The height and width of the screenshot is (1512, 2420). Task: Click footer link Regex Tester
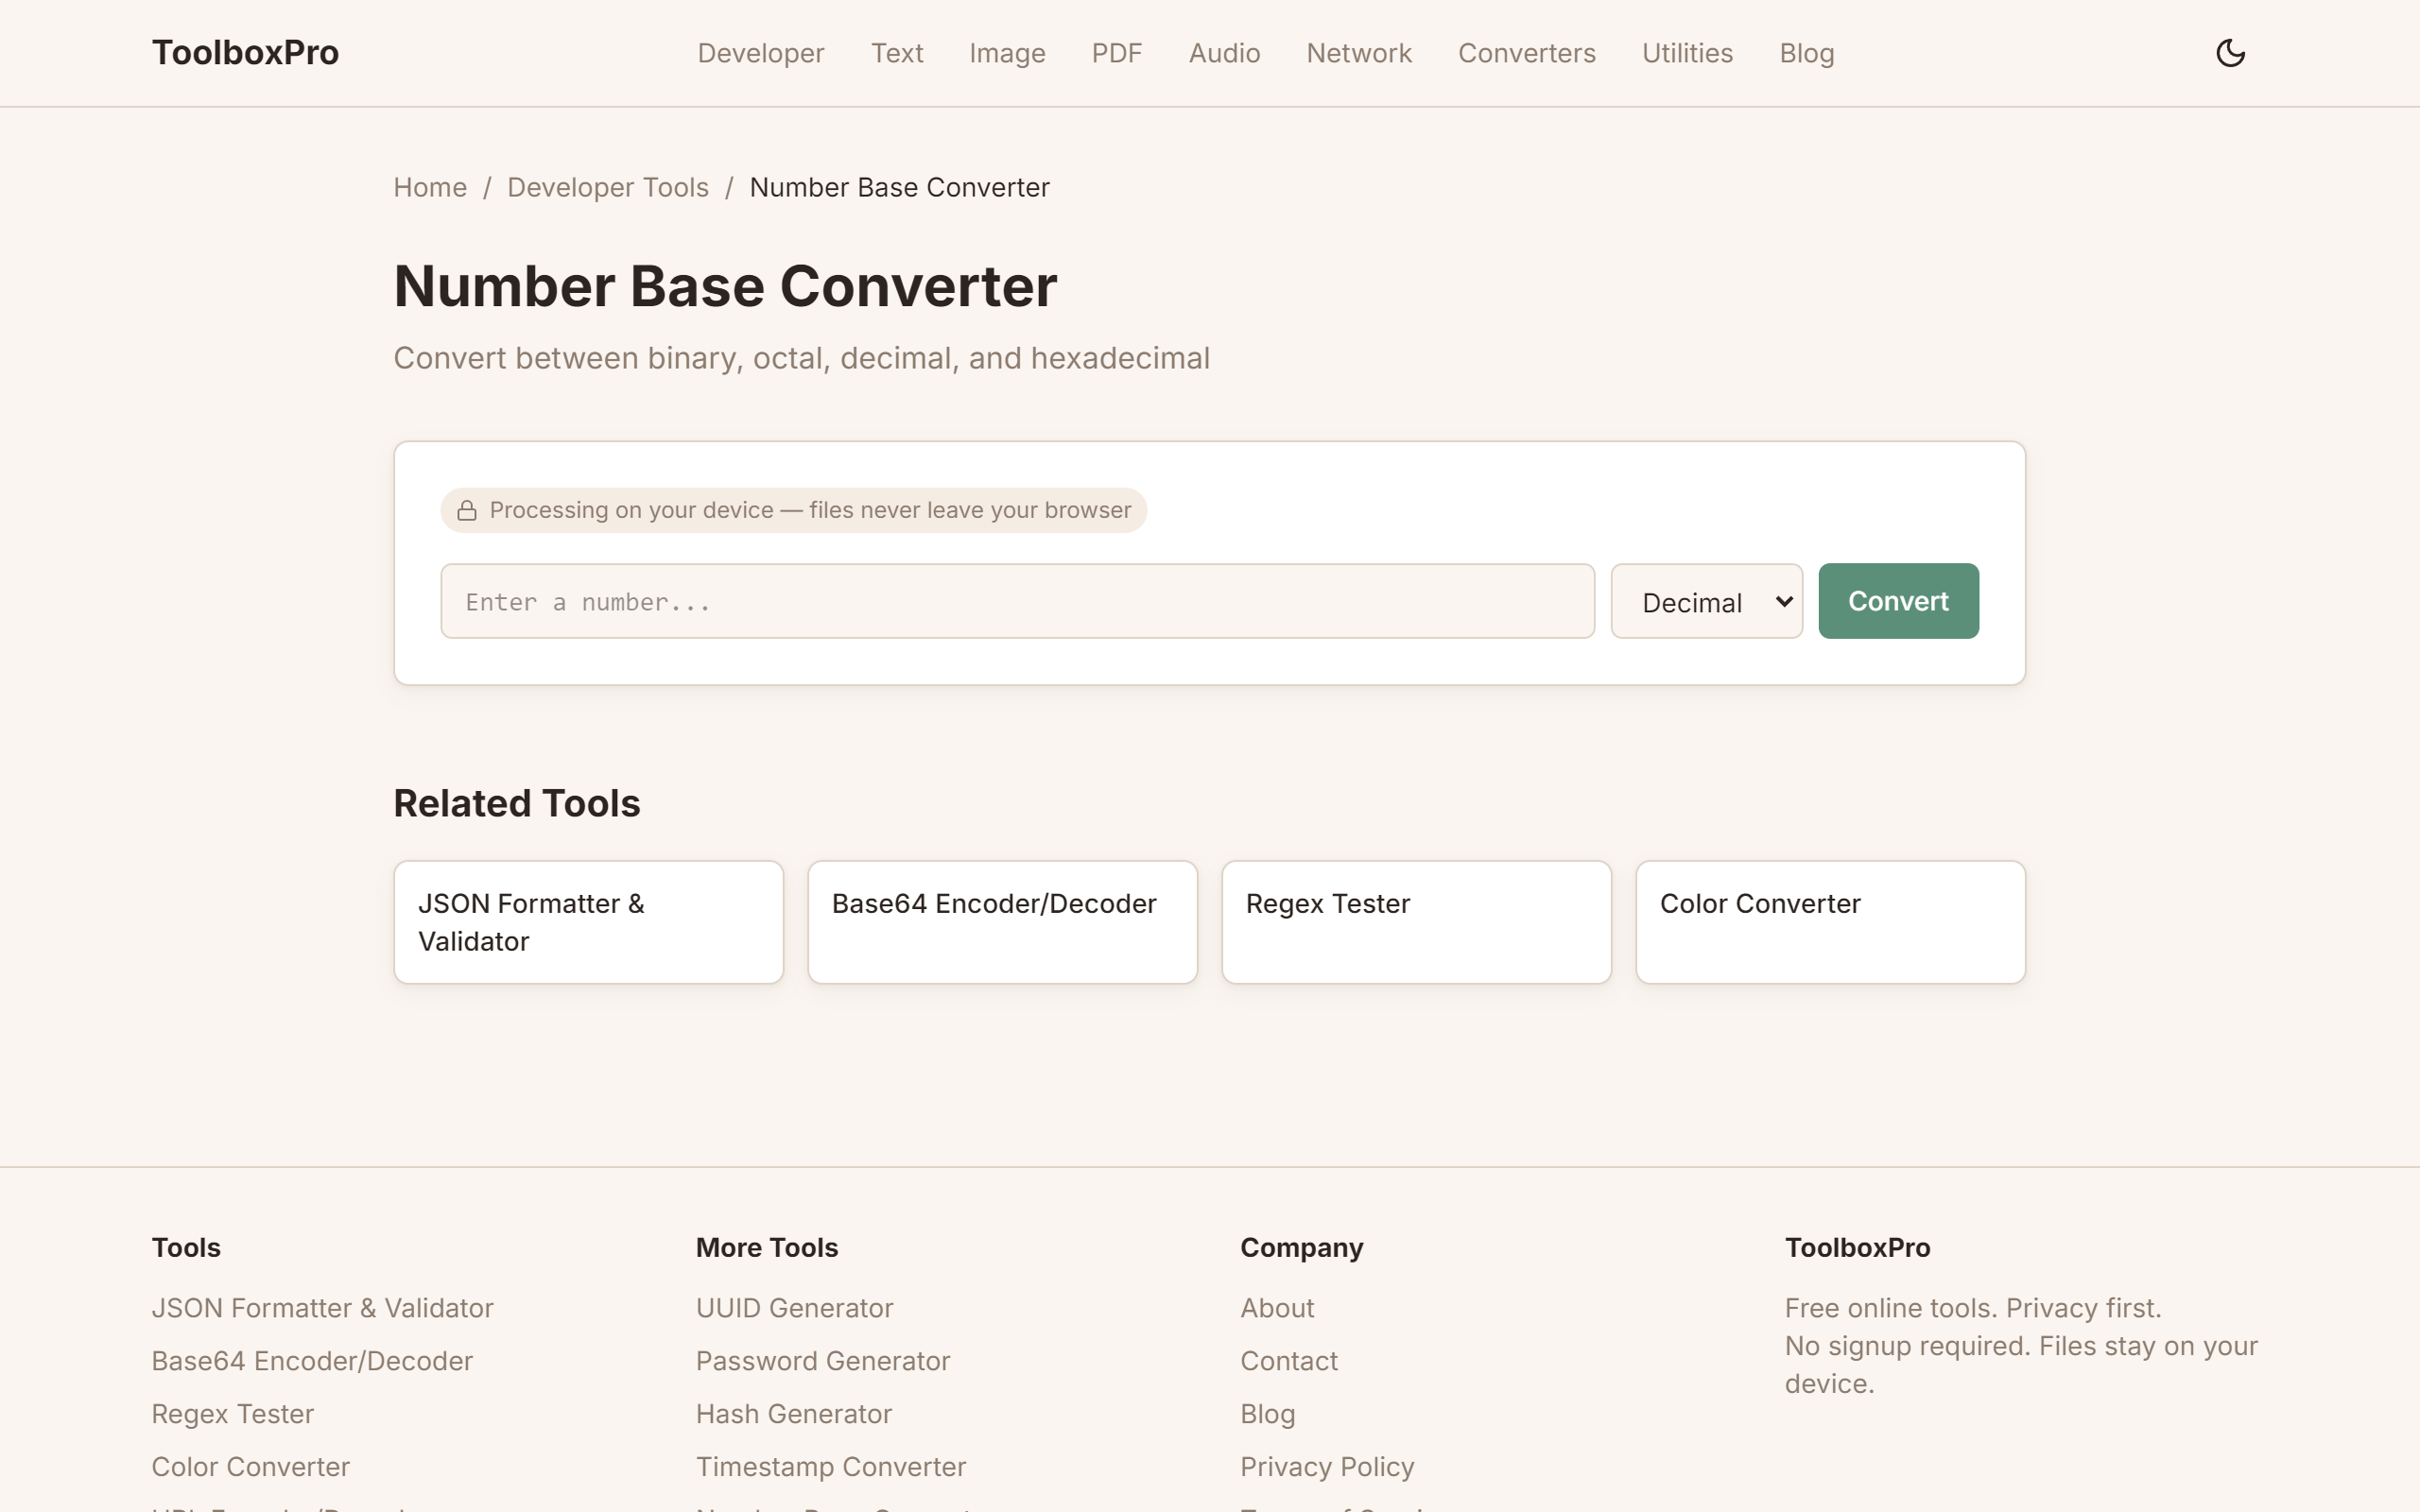pos(232,1414)
